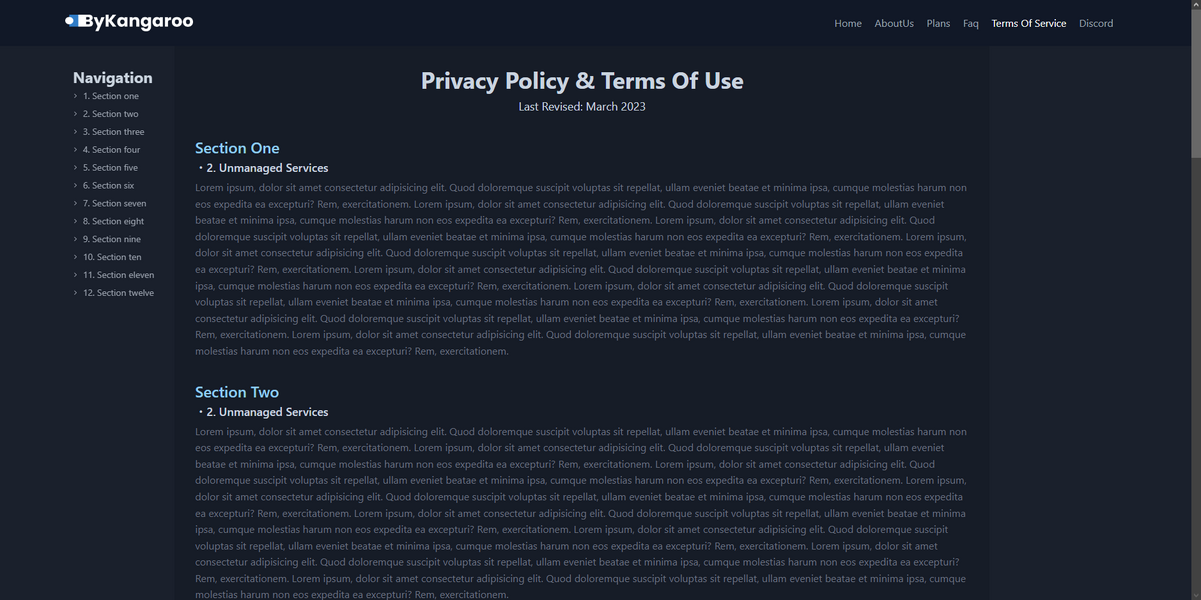
Task: Open 8. Section eight link
Action: tap(113, 221)
